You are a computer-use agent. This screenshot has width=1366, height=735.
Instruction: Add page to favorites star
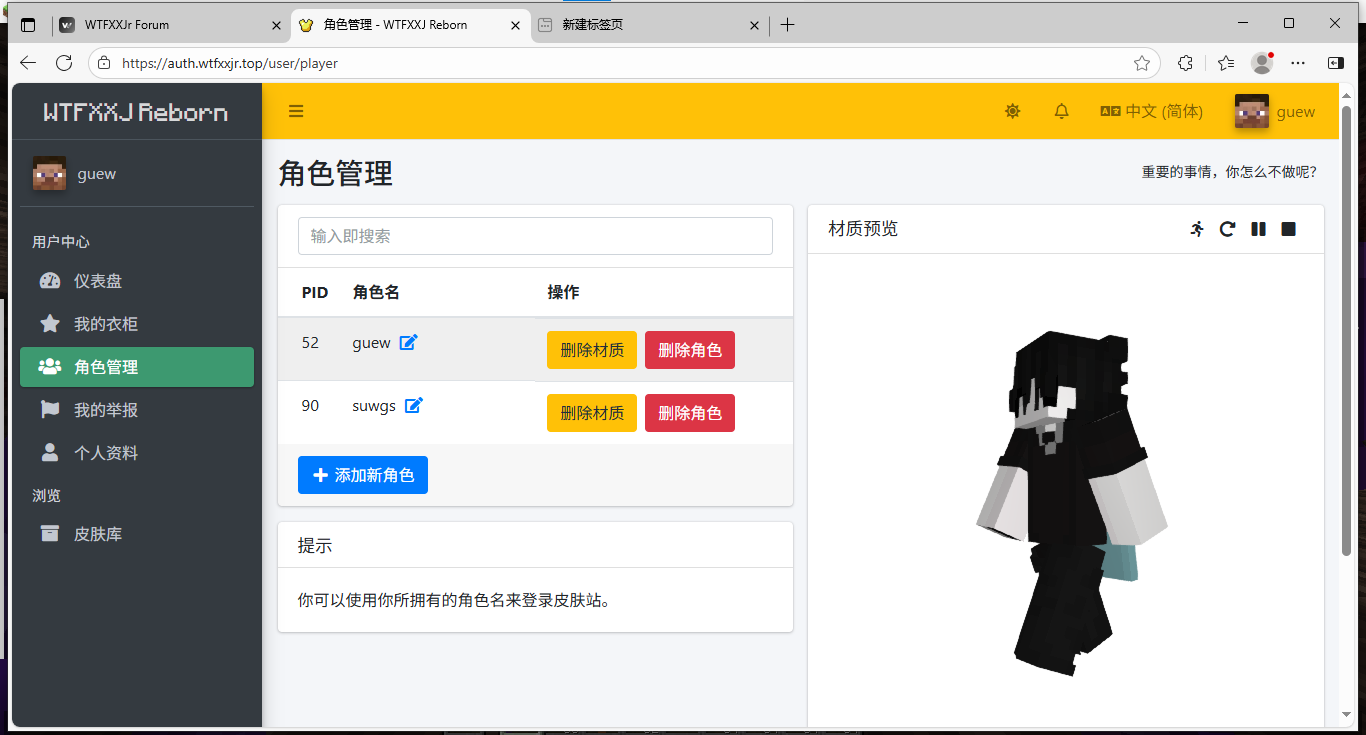point(1142,63)
